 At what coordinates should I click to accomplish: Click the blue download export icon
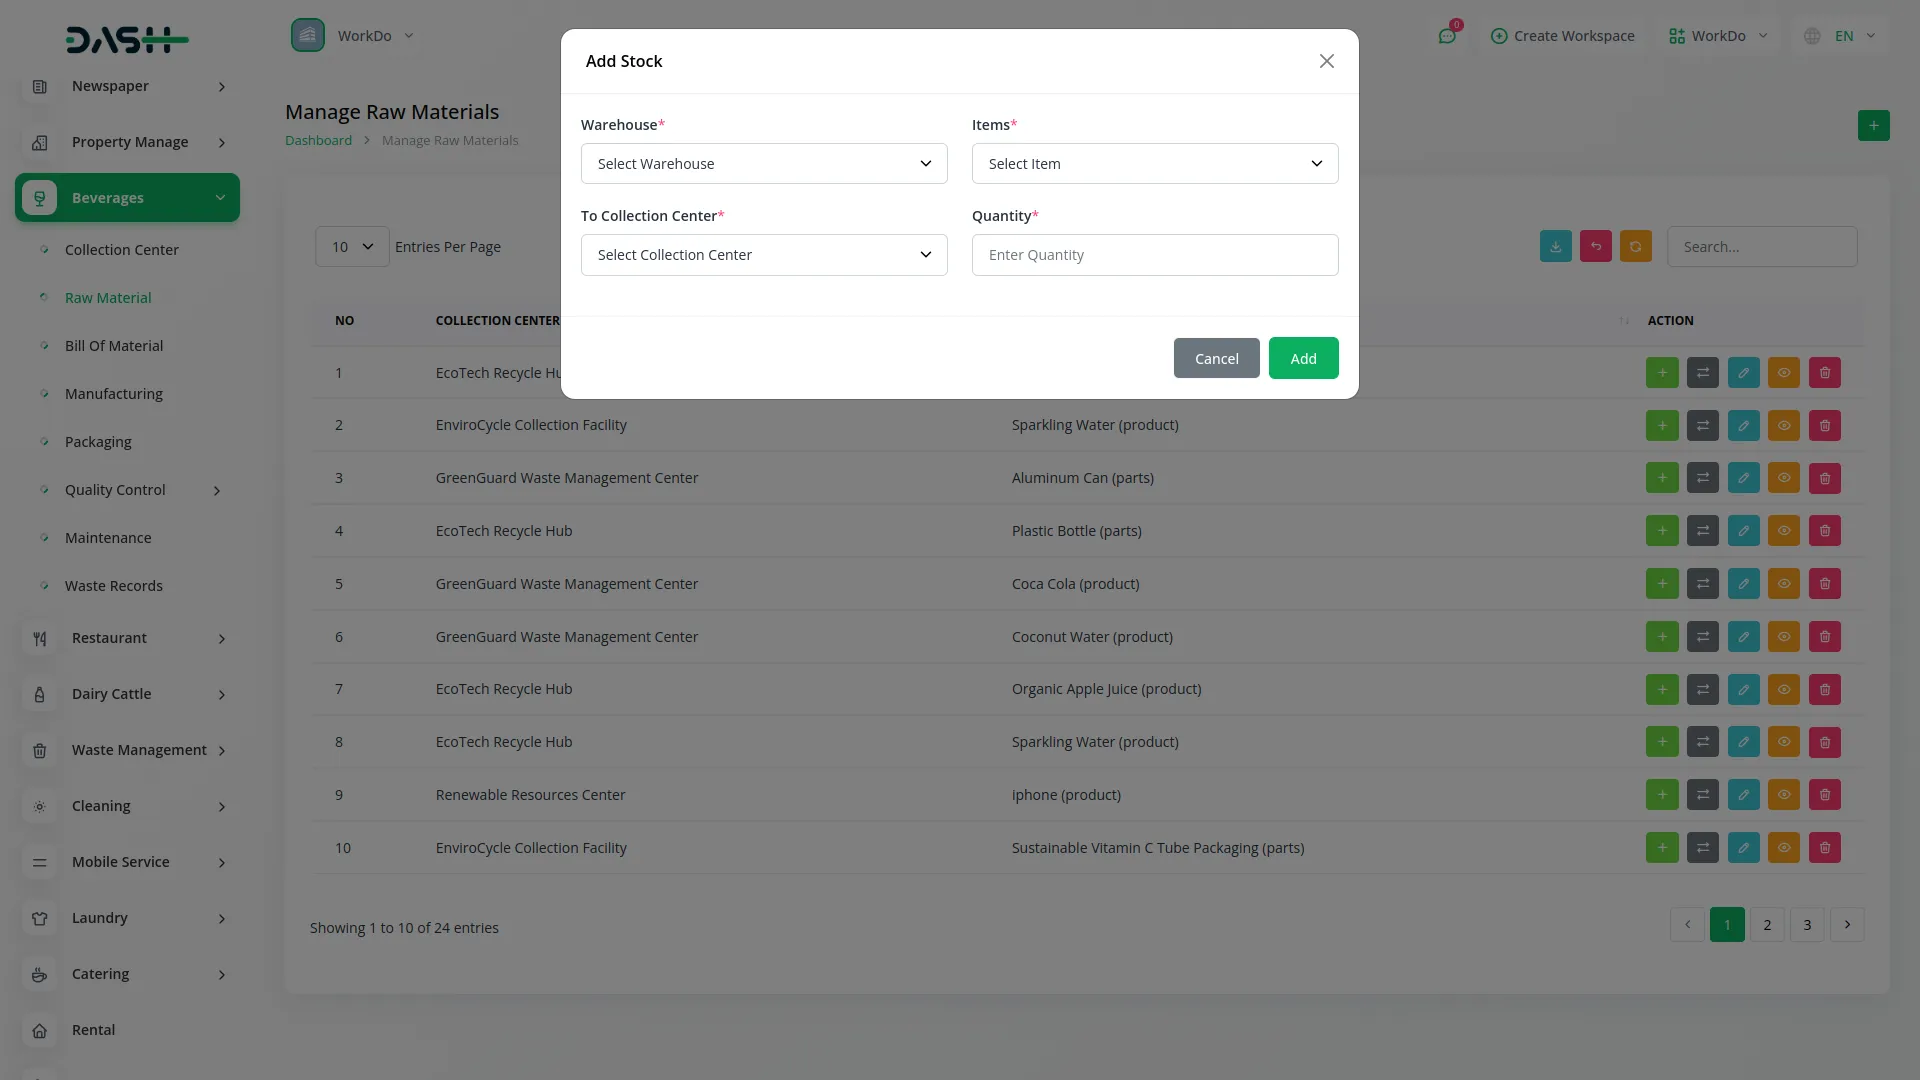point(1555,247)
